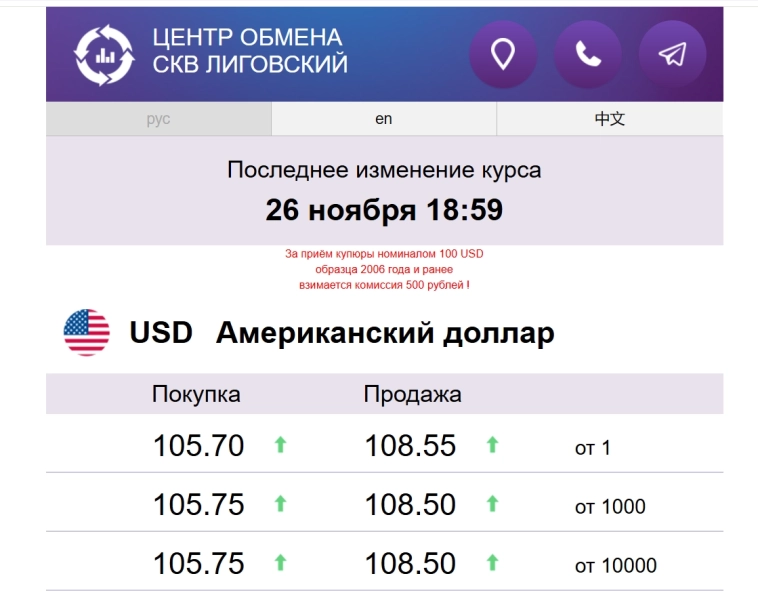Viewport: 758px width, 595px height.
Task: Open the location map pin icon
Action: 503,54
